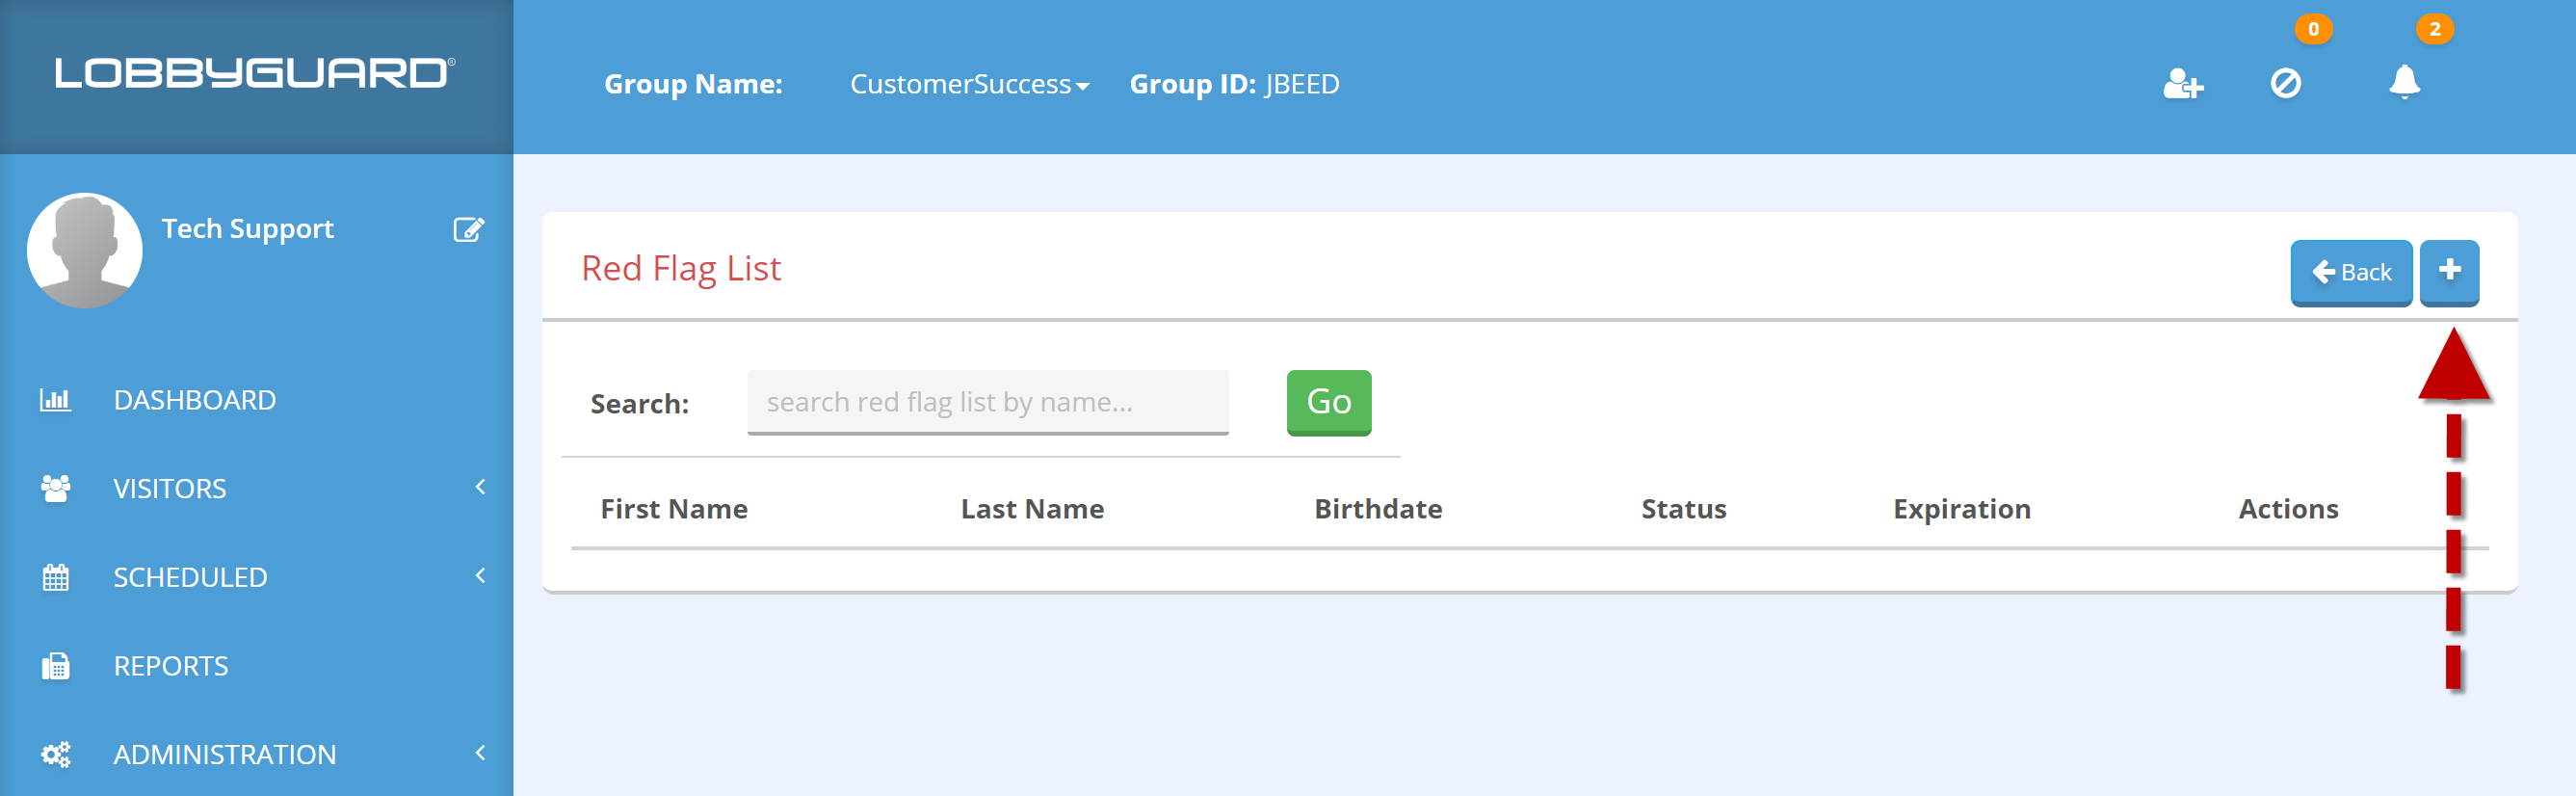Click the Dashboard bar chart icon
The image size is (2576, 796).
[55, 400]
